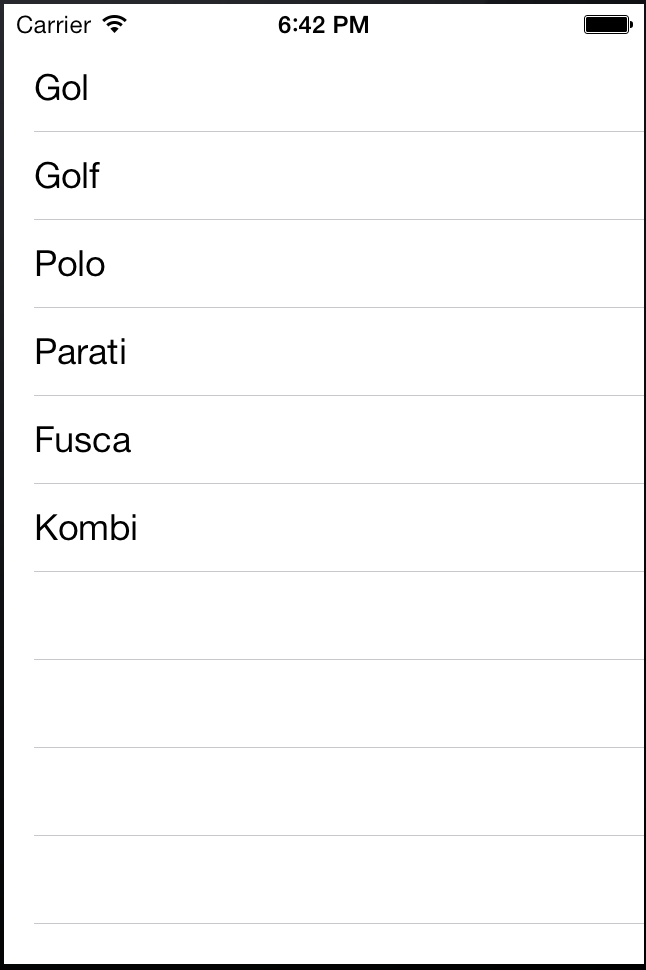
Task: Tap the Fusca row
Action: [323, 440]
